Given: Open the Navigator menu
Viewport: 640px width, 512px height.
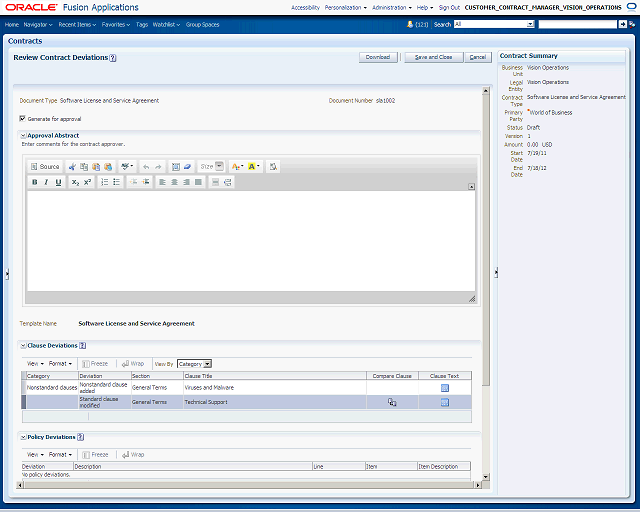Looking at the screenshot, I should point(38,24).
